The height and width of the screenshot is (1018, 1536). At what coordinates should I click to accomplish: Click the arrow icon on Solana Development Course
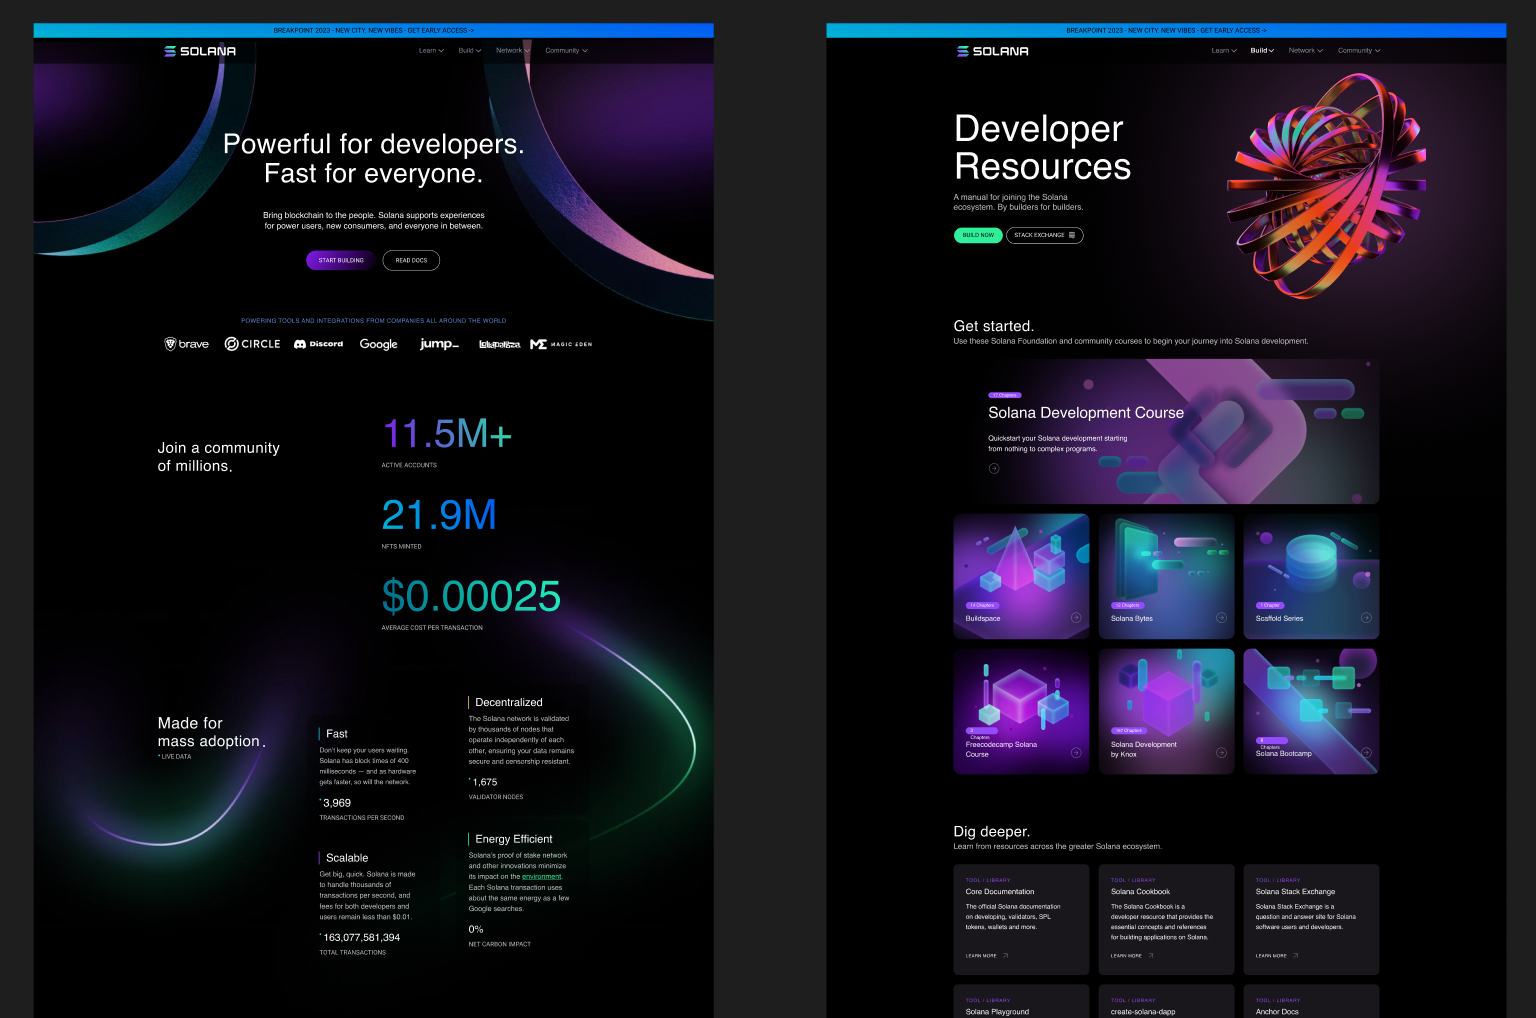(994, 468)
